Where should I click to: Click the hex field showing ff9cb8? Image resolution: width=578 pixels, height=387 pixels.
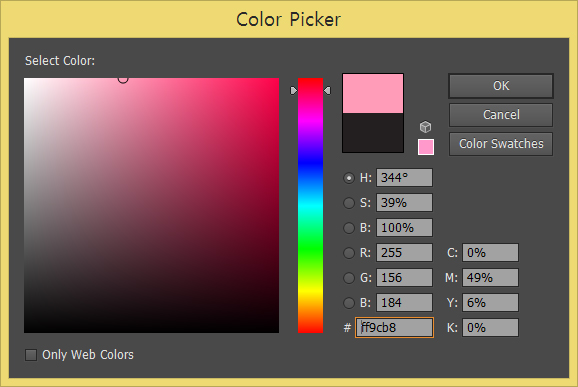coord(394,327)
